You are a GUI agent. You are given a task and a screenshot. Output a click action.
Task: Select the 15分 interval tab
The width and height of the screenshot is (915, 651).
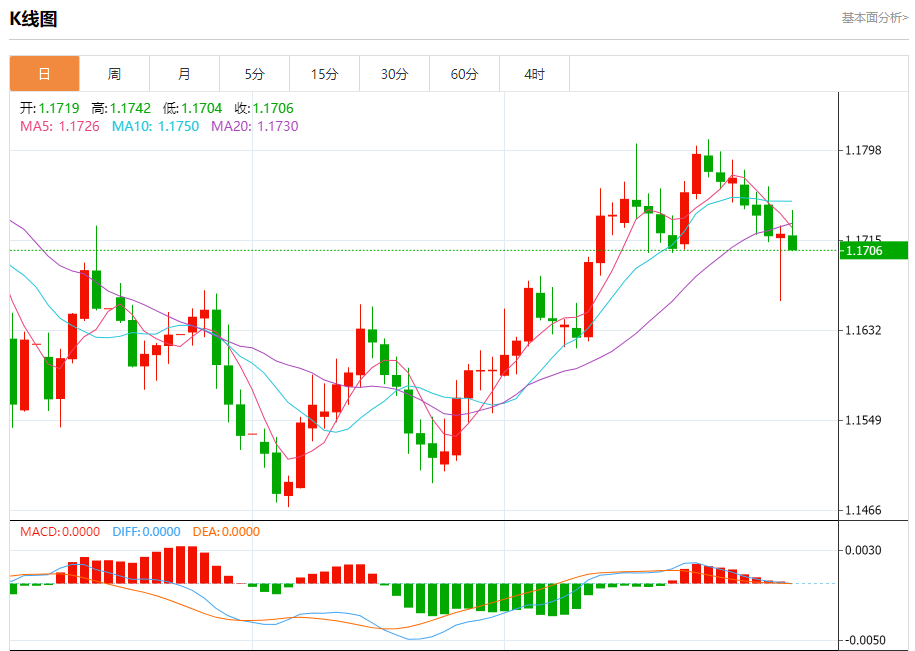pyautogui.click(x=324, y=74)
